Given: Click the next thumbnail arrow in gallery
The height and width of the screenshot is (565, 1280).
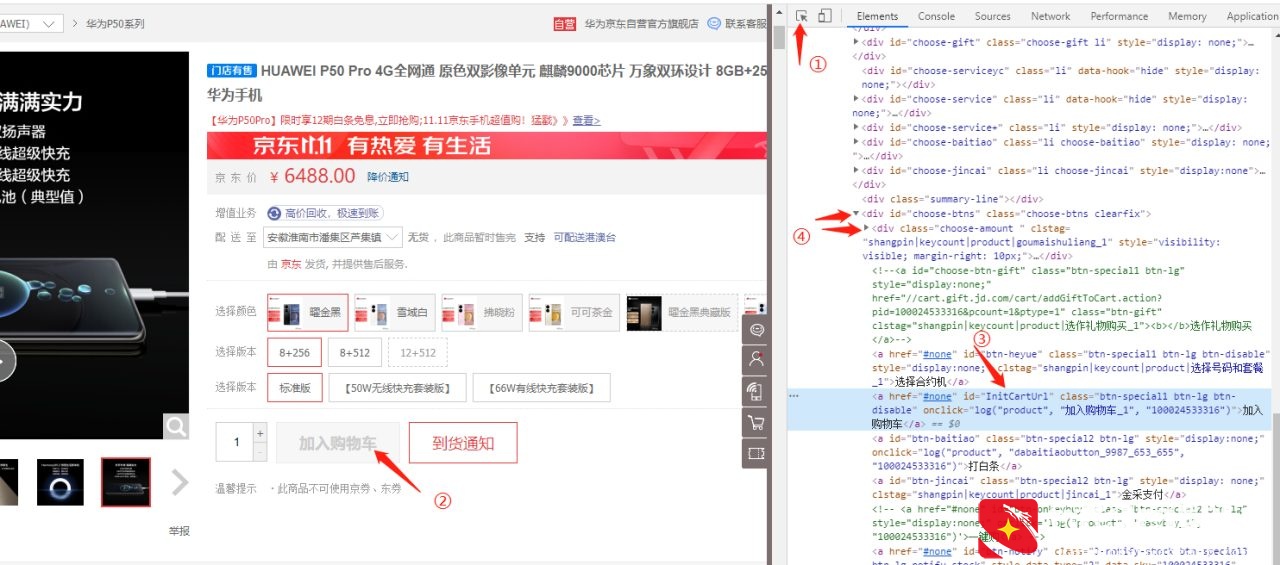Looking at the screenshot, I should (180, 483).
